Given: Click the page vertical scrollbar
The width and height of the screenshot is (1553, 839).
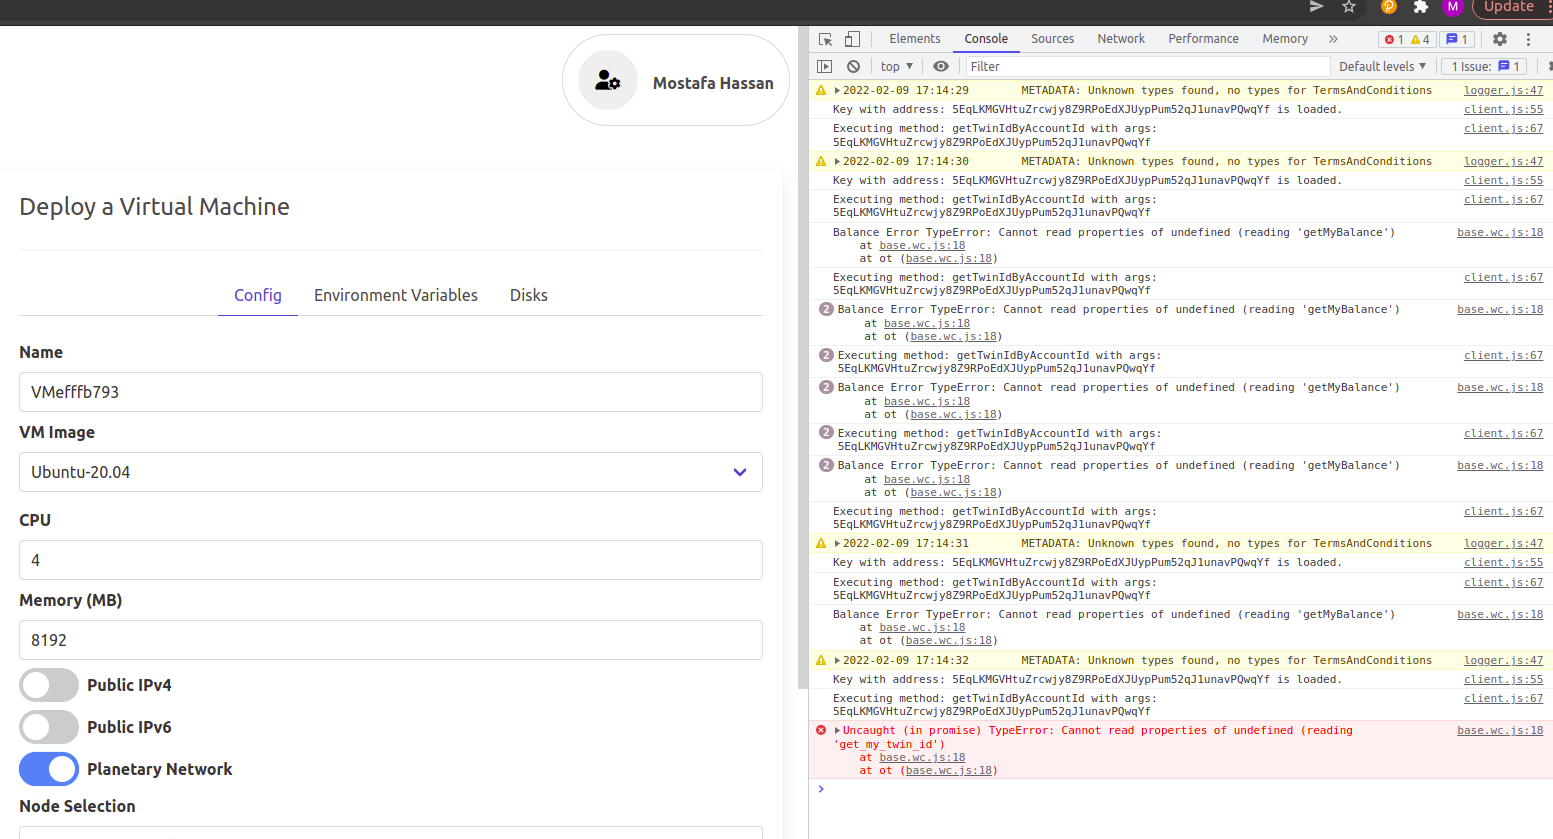Looking at the screenshot, I should 802,357.
